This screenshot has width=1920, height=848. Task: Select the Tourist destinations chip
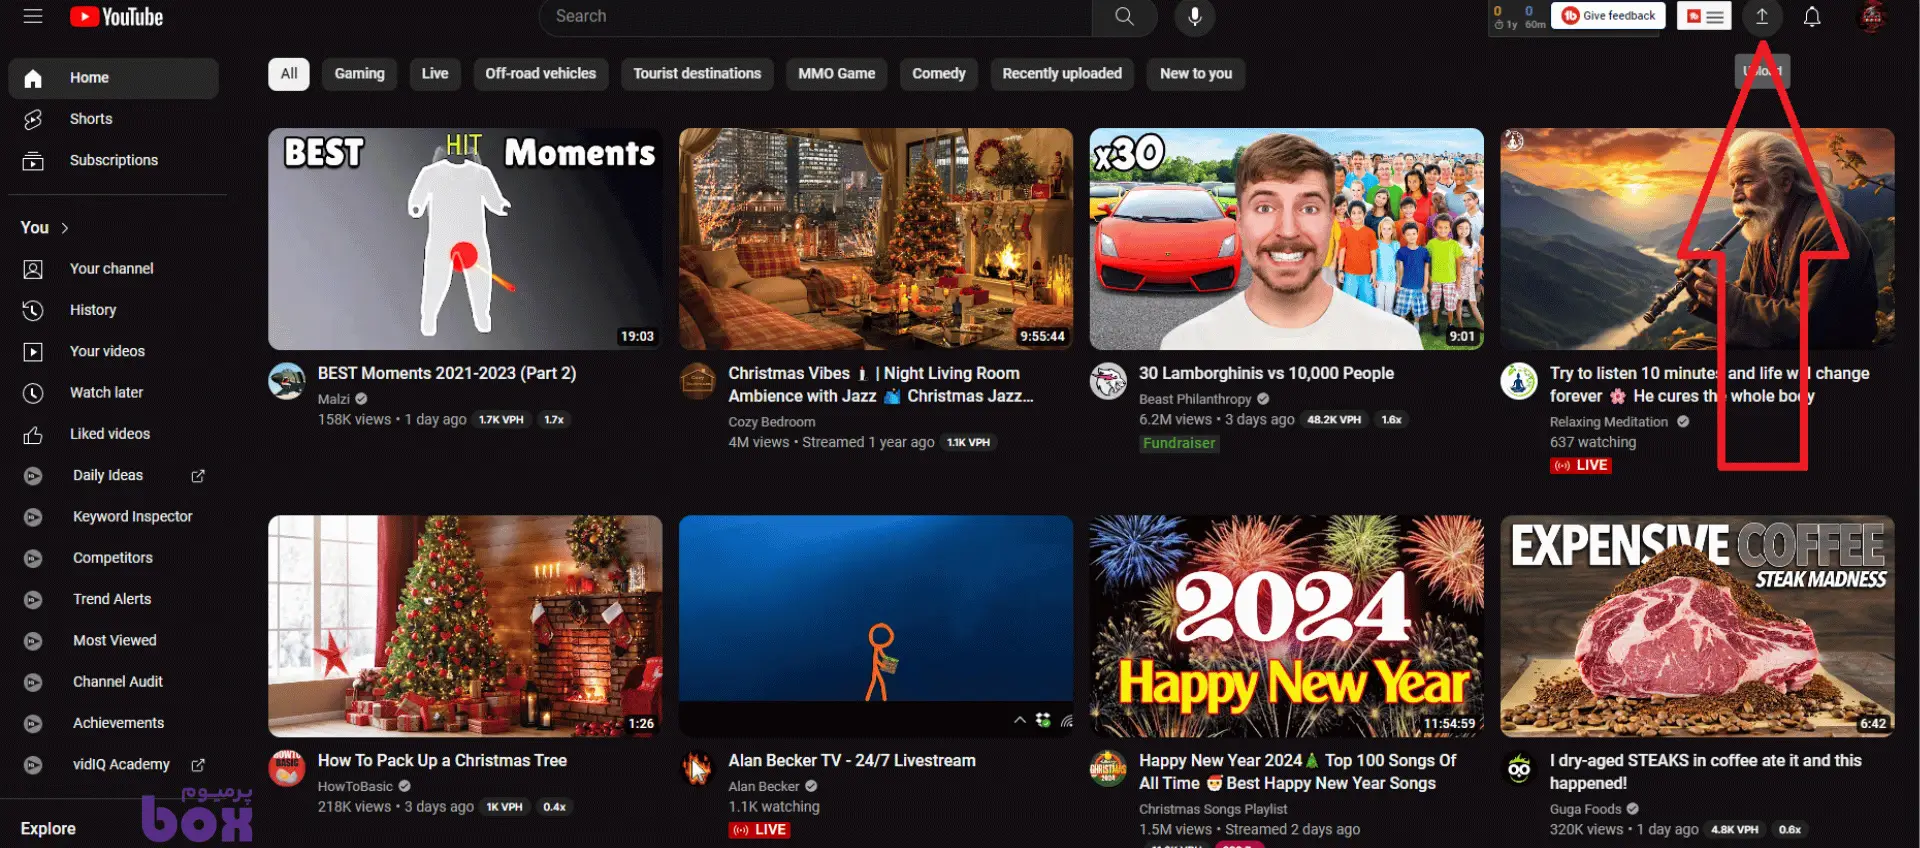click(697, 74)
